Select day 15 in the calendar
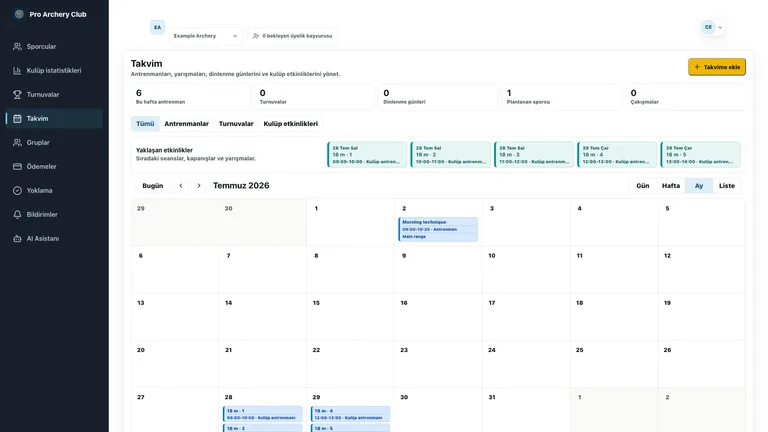This screenshot has width=768, height=432. click(350, 317)
